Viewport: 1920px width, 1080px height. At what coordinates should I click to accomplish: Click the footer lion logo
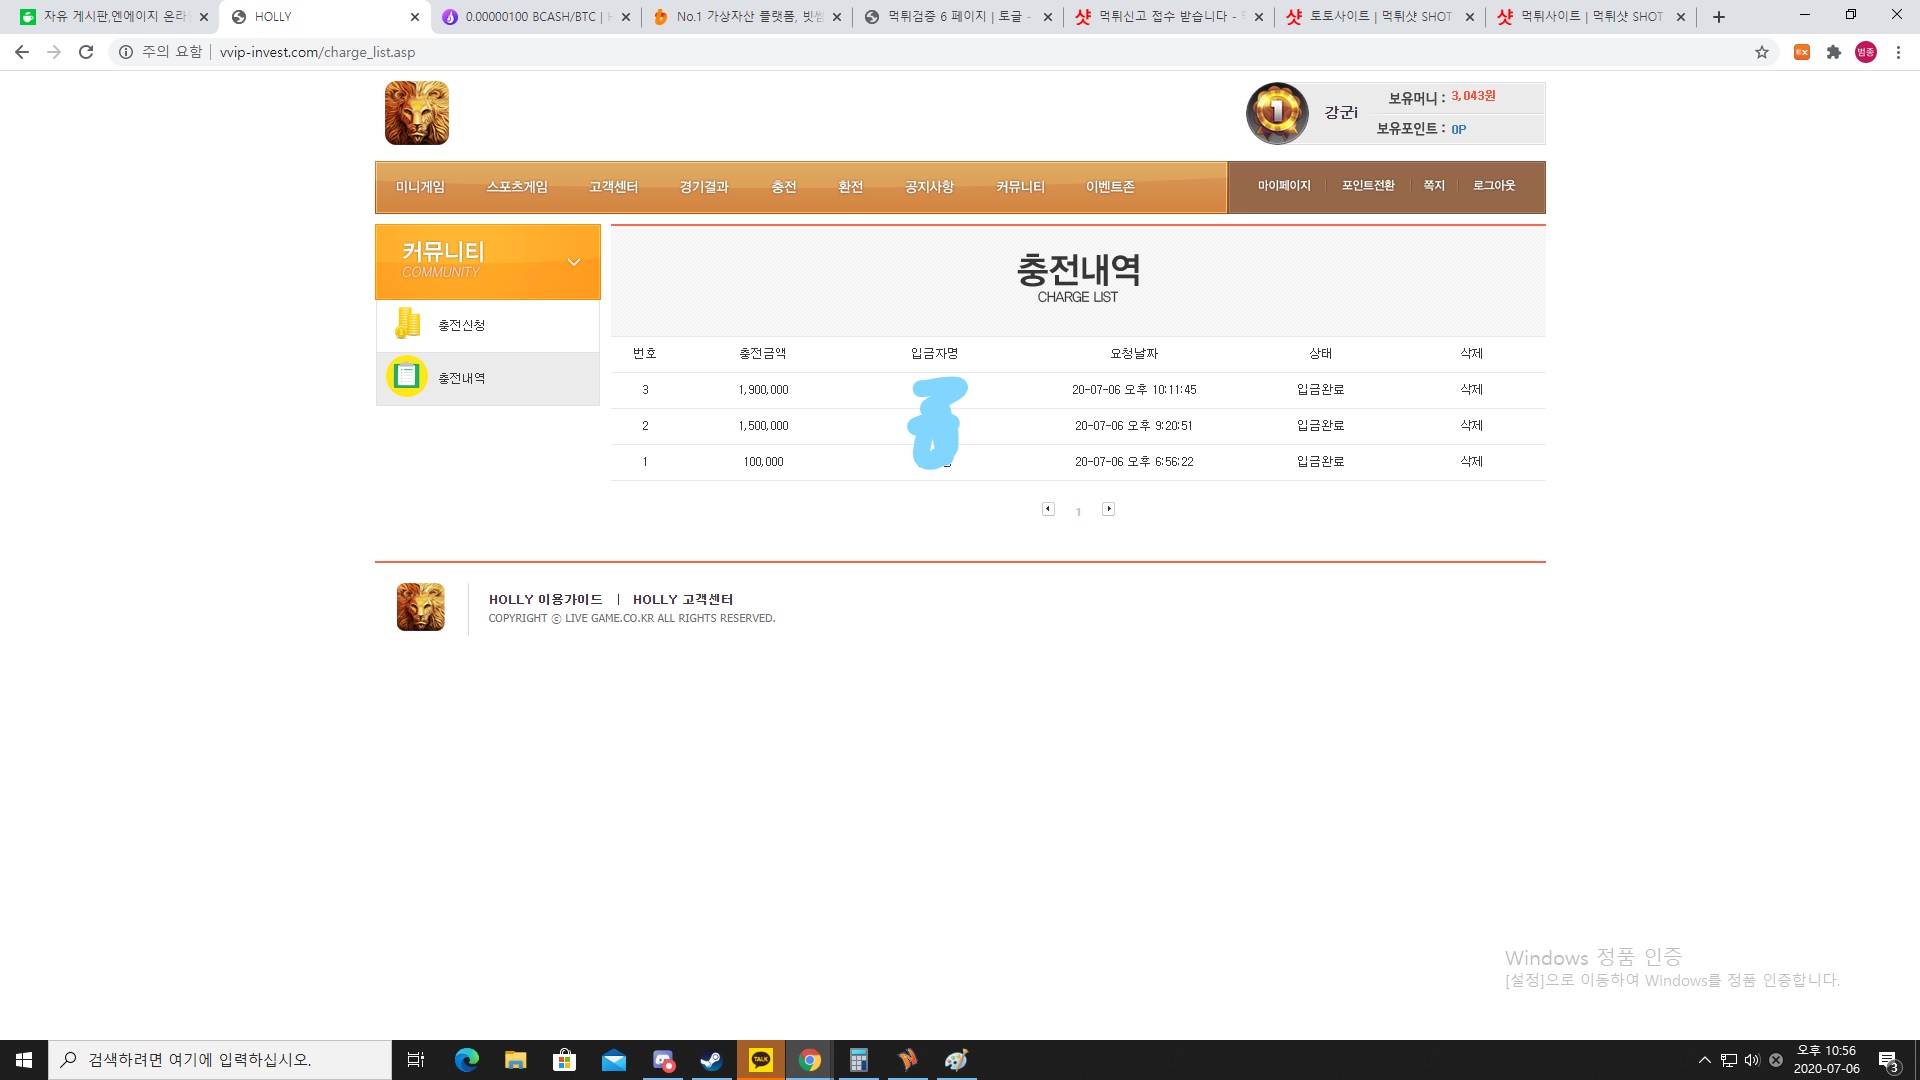point(420,607)
